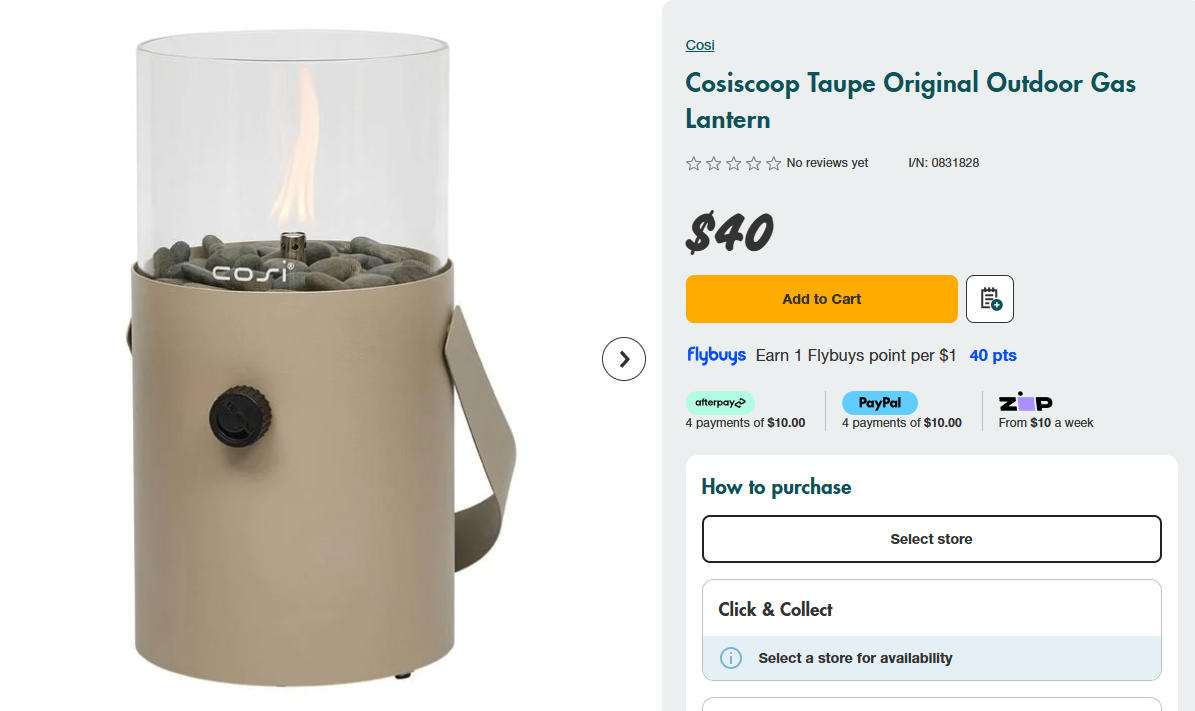Add the lantern to cart
The image size is (1195, 711).
tap(821, 298)
